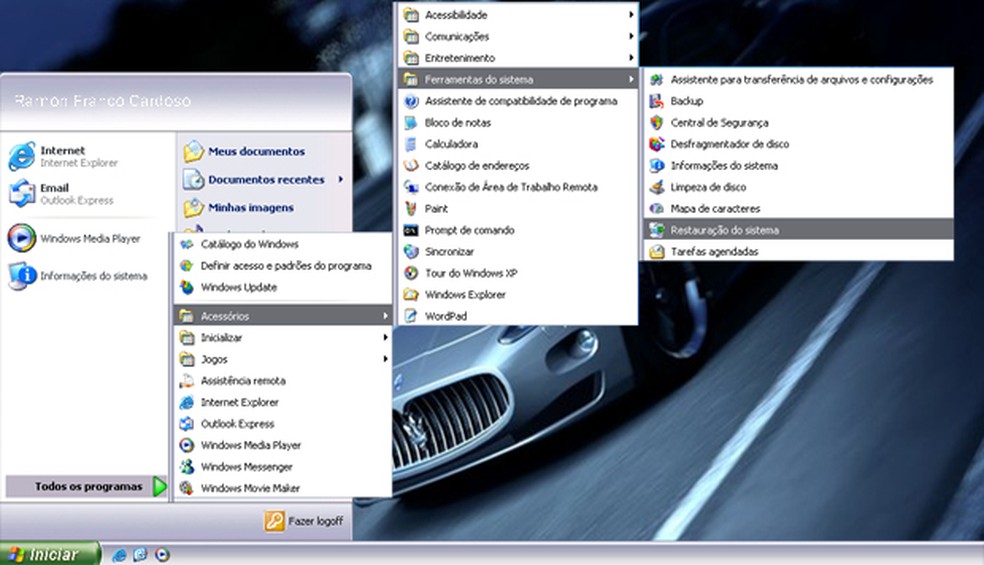The width and height of the screenshot is (984, 565).
Task: Expand the Entretenimento submenu arrow
Action: point(631,58)
